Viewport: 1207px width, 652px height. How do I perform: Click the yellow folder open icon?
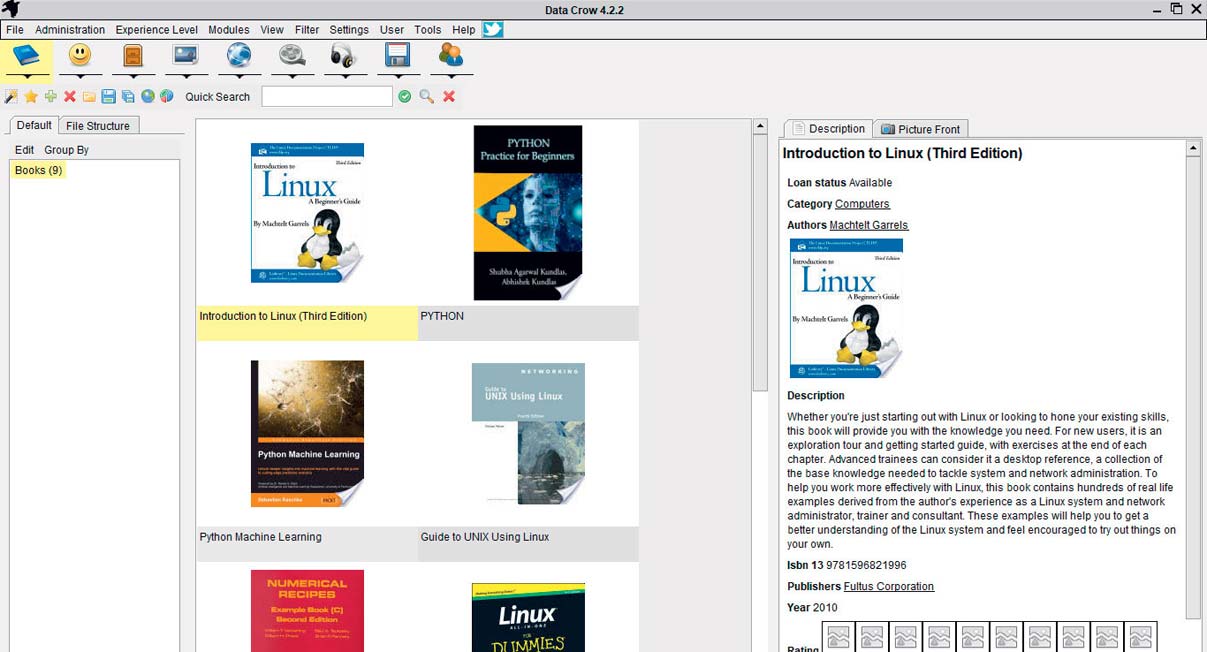point(89,96)
